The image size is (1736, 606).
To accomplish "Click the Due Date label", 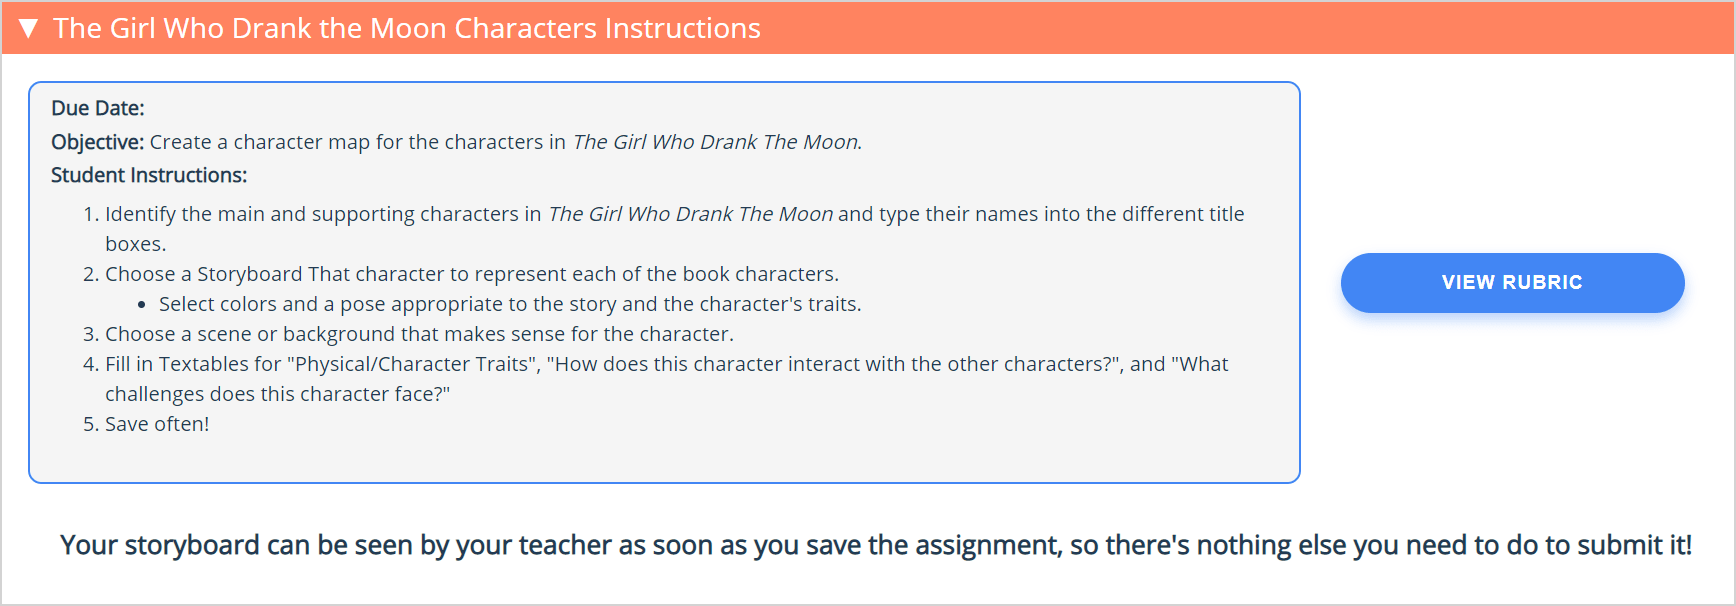I will coord(98,108).
